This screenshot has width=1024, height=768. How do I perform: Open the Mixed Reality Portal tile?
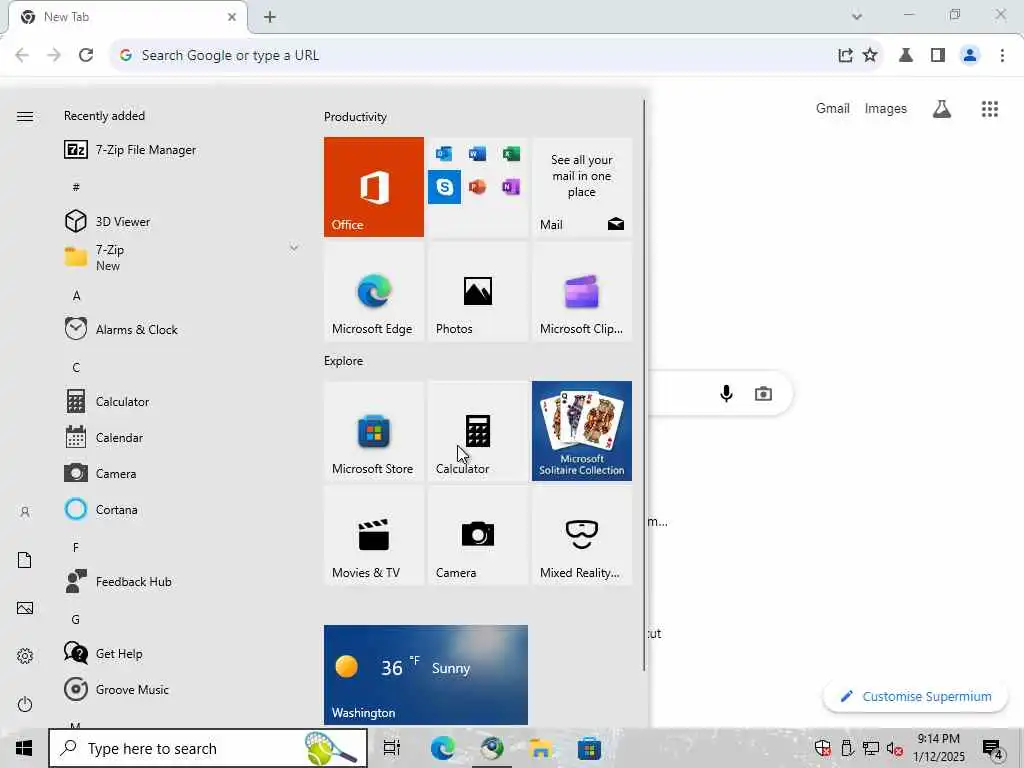[582, 536]
